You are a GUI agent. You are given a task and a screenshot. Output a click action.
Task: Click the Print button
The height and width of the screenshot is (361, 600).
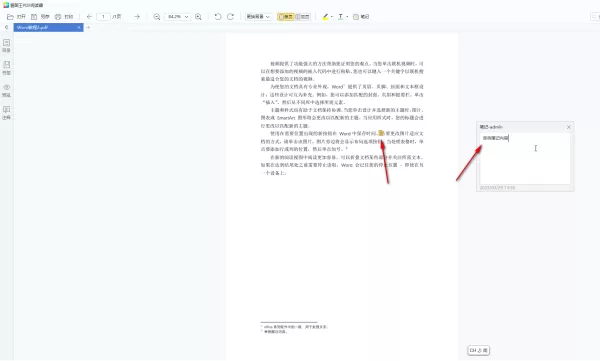64,17
